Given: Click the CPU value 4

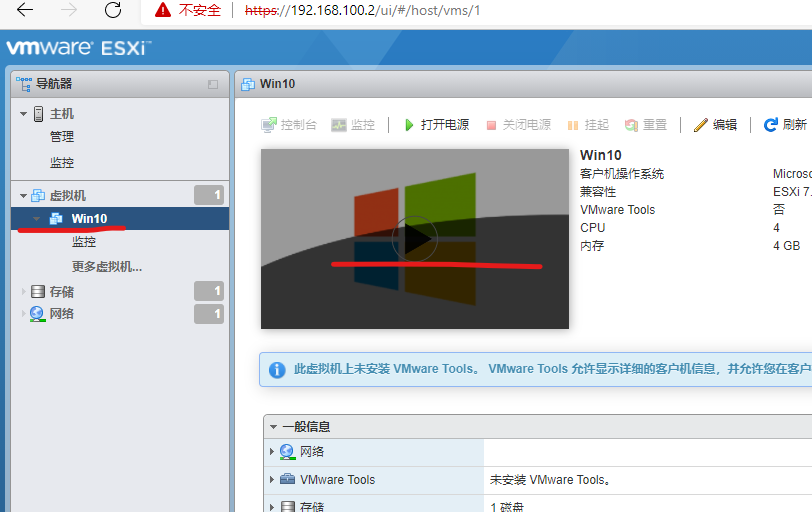Looking at the screenshot, I should click(x=776, y=228).
